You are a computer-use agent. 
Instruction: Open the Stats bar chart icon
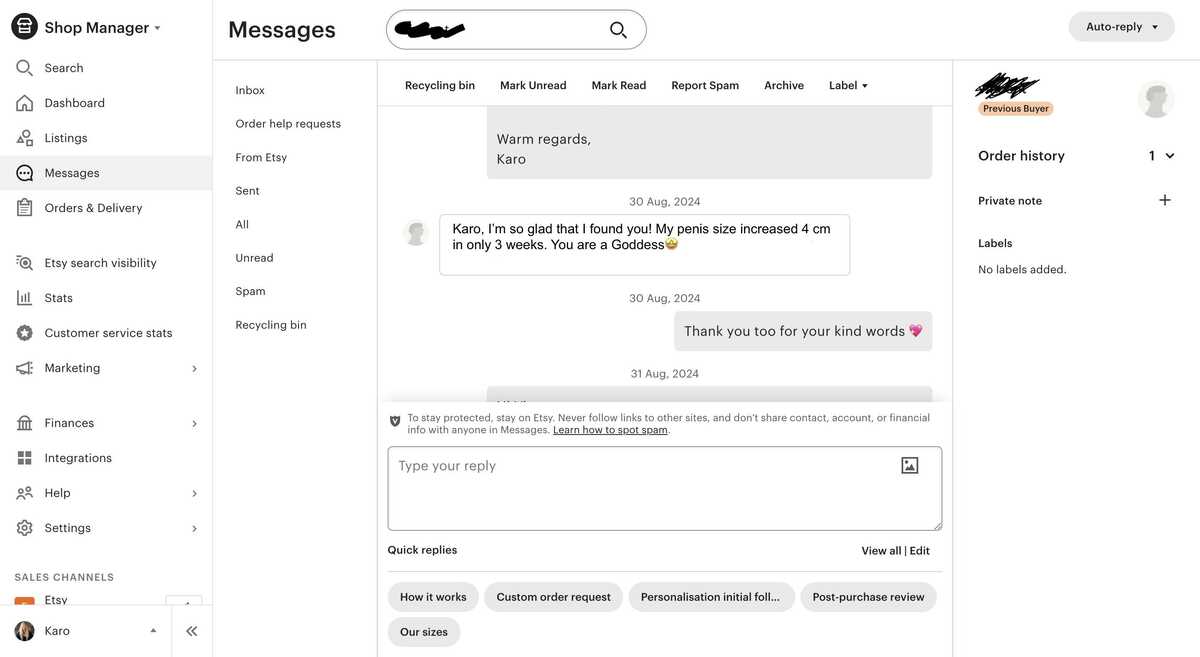coord(25,298)
